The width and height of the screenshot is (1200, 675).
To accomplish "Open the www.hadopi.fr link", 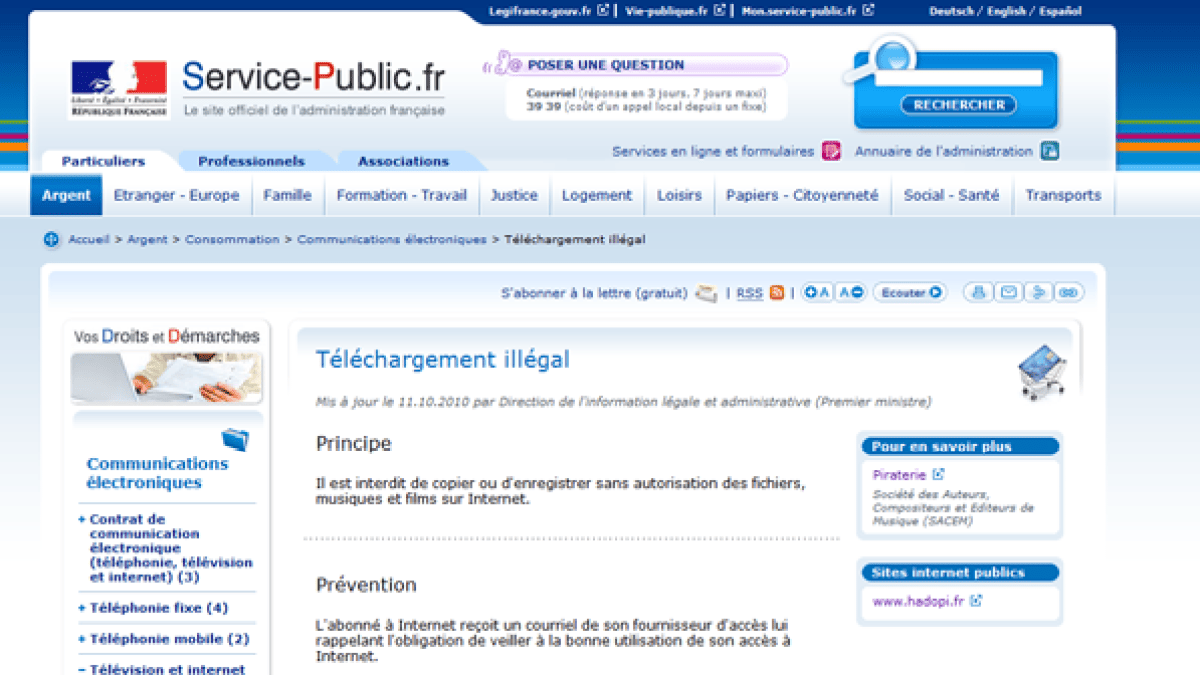I will (919, 601).
